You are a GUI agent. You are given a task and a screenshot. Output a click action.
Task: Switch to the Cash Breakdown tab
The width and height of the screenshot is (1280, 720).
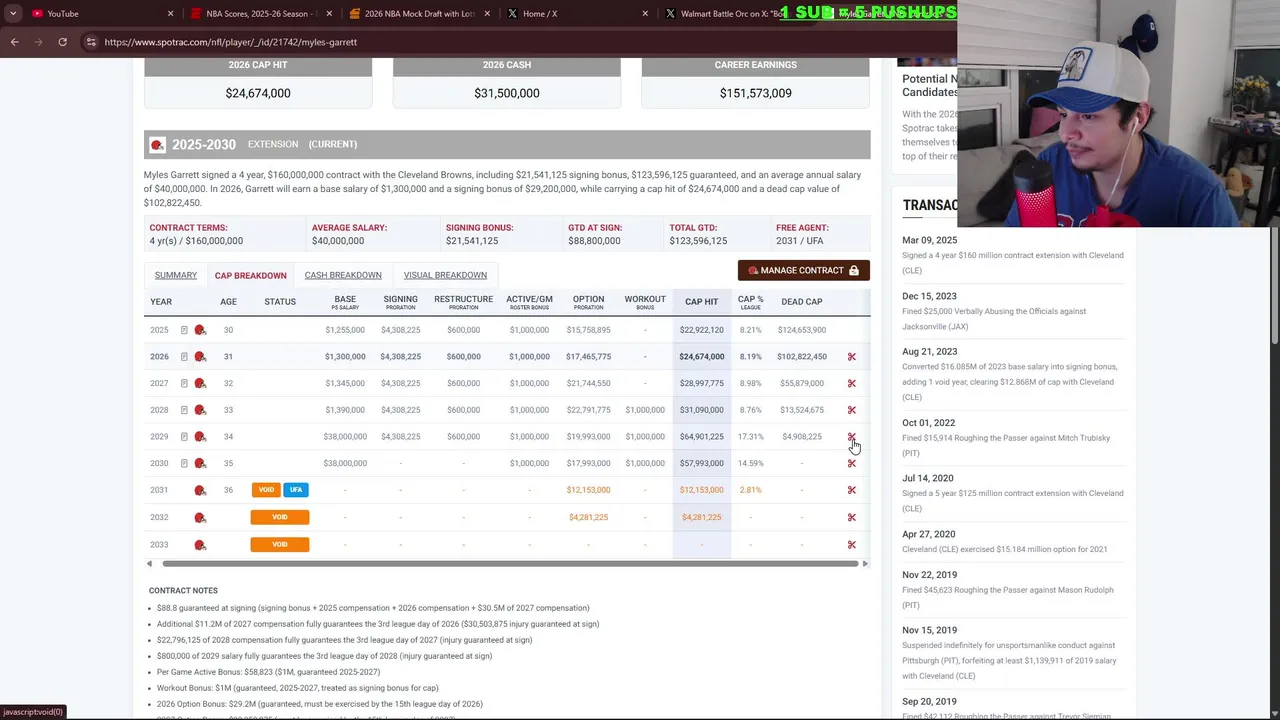(343, 275)
